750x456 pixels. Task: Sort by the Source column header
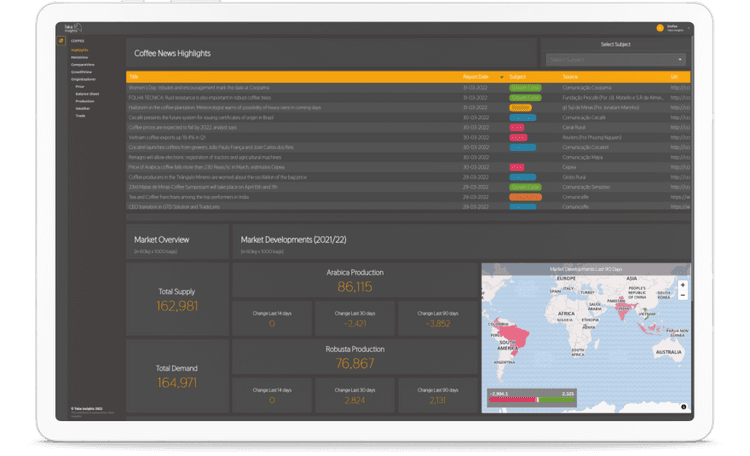(x=570, y=77)
